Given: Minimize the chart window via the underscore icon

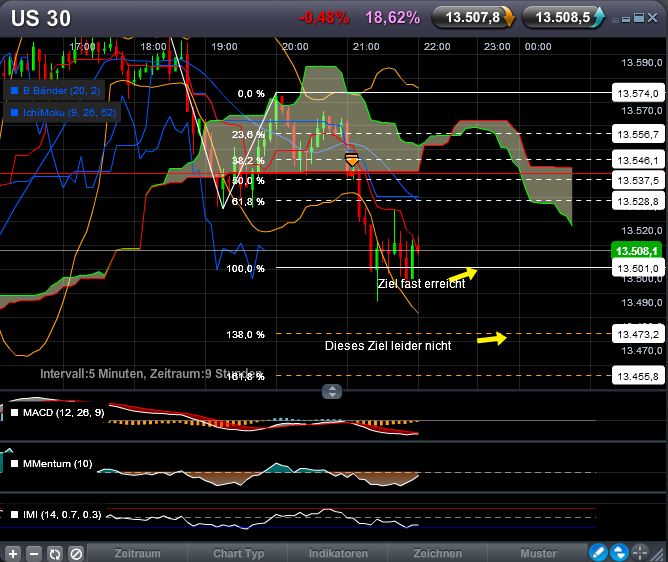Looking at the screenshot, I should pos(626,19).
